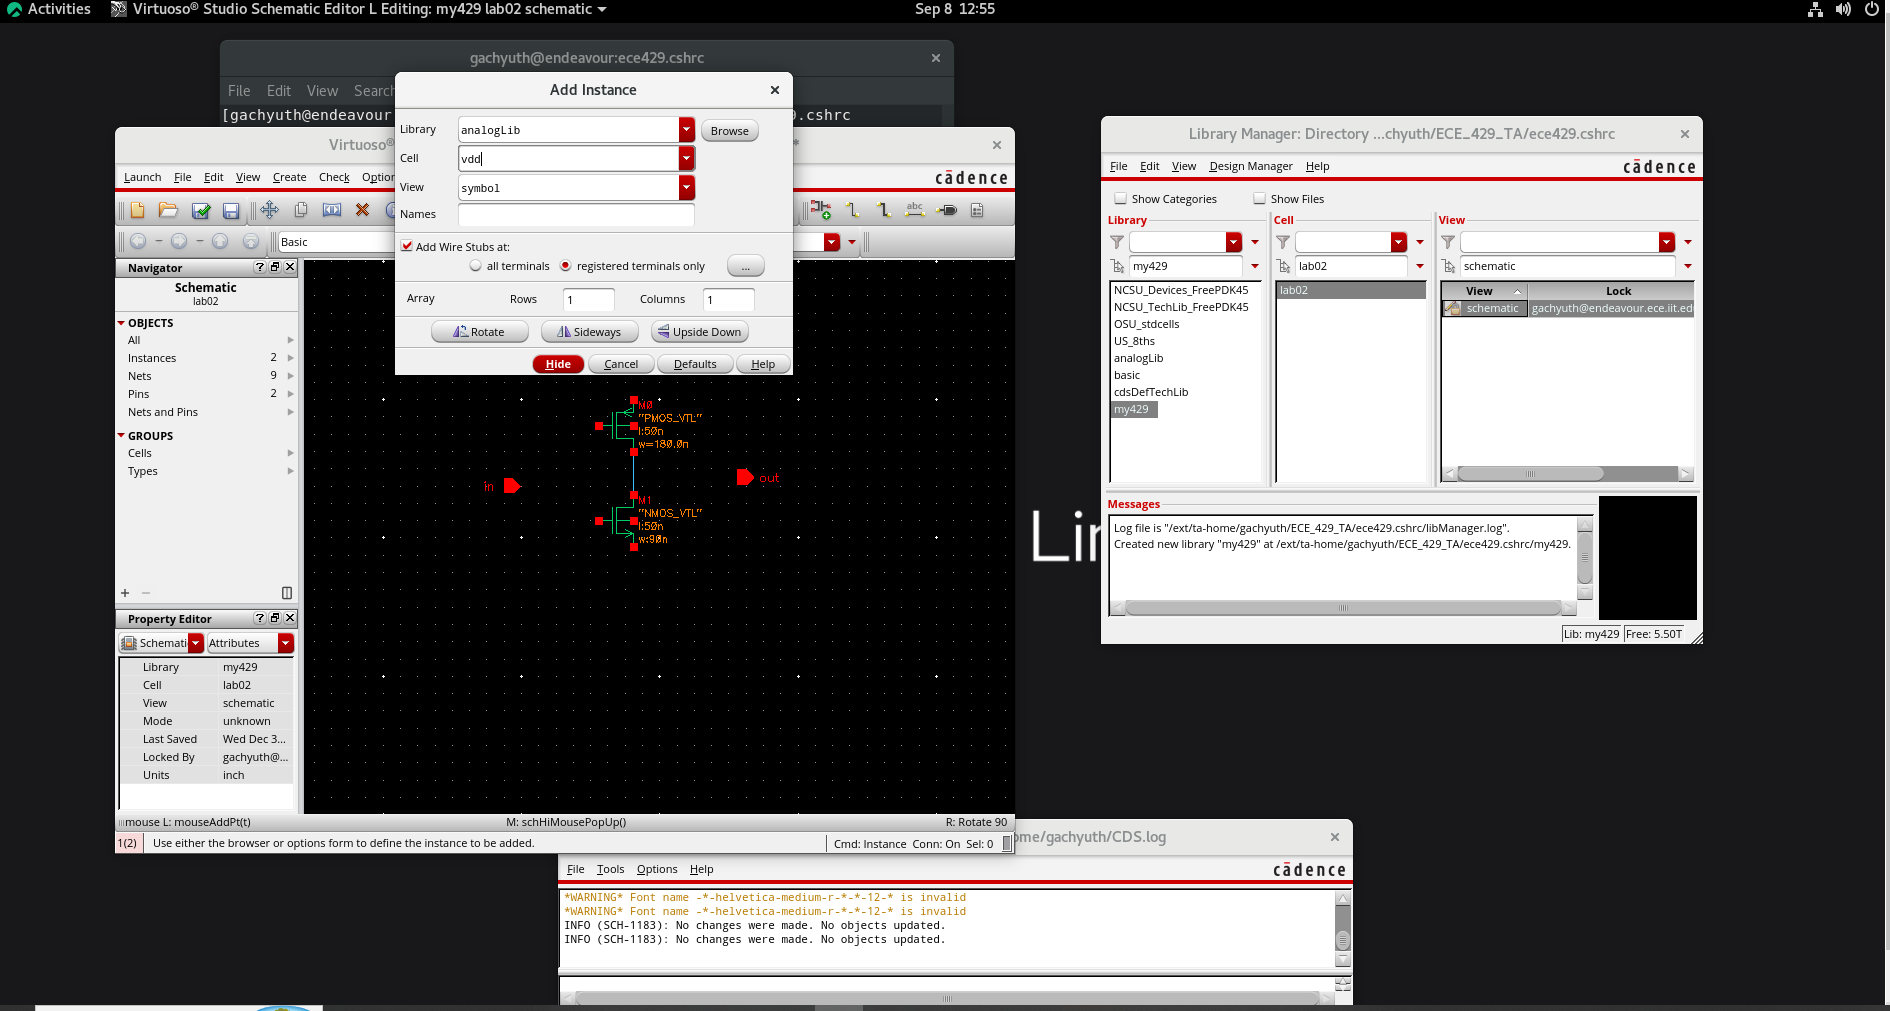Image resolution: width=1890 pixels, height=1011 pixels.
Task: Click the Rotate button
Action: pyautogui.click(x=479, y=332)
